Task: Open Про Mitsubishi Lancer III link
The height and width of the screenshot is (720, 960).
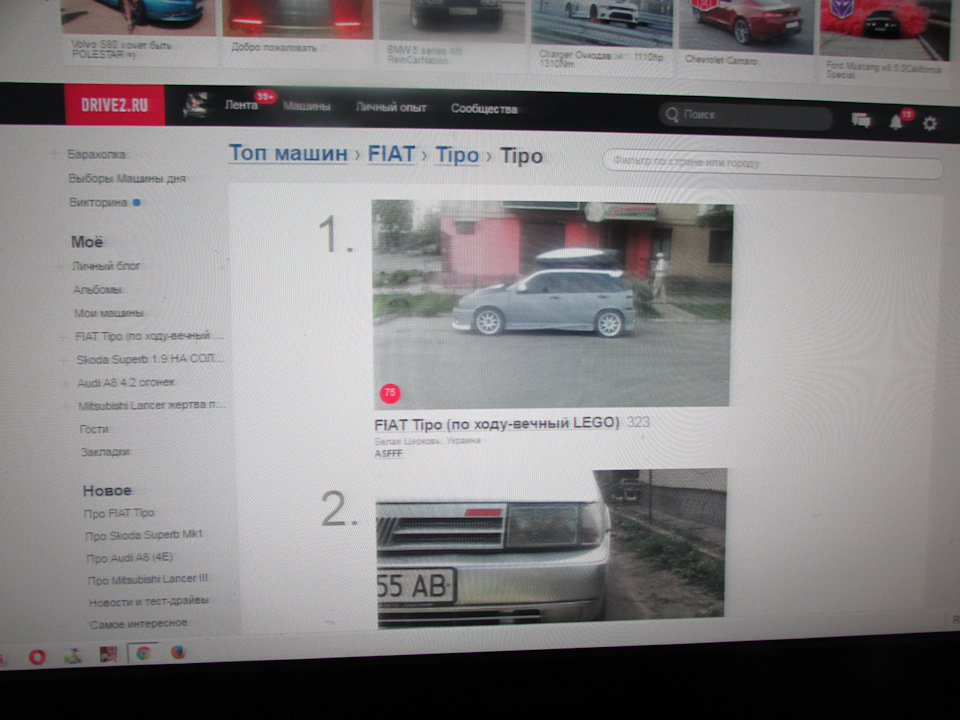Action: (148, 580)
